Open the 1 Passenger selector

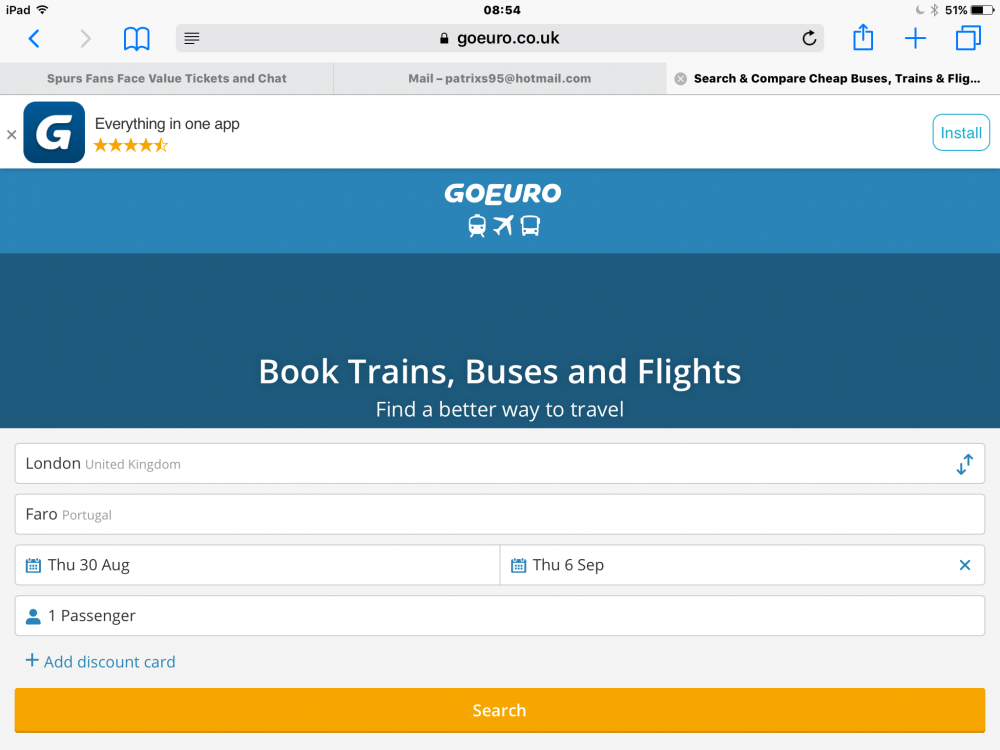500,615
